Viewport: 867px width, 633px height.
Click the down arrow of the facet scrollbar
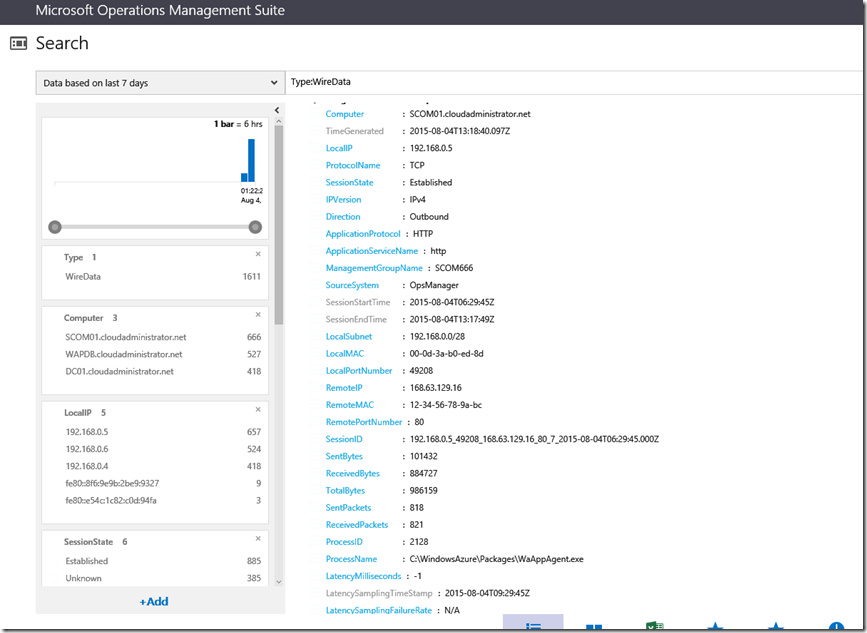tap(278, 581)
